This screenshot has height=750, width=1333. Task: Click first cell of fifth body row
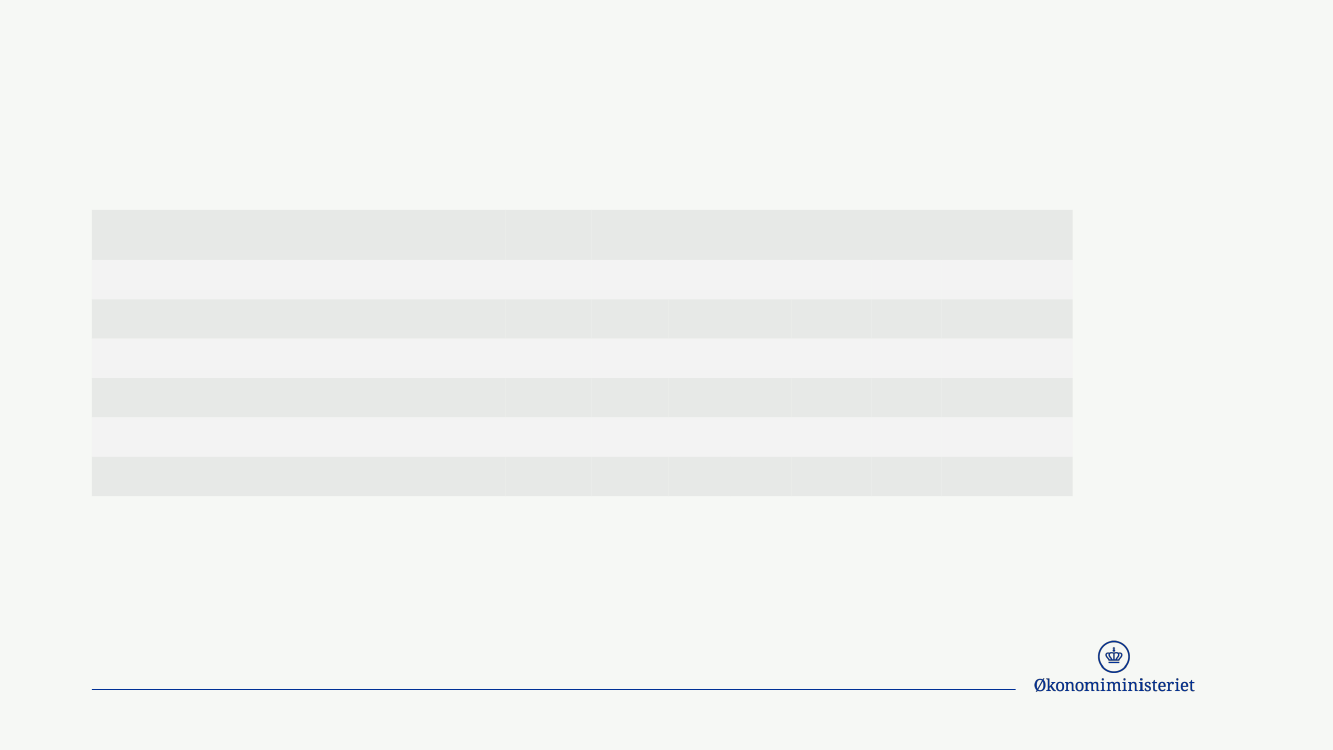pos(300,437)
